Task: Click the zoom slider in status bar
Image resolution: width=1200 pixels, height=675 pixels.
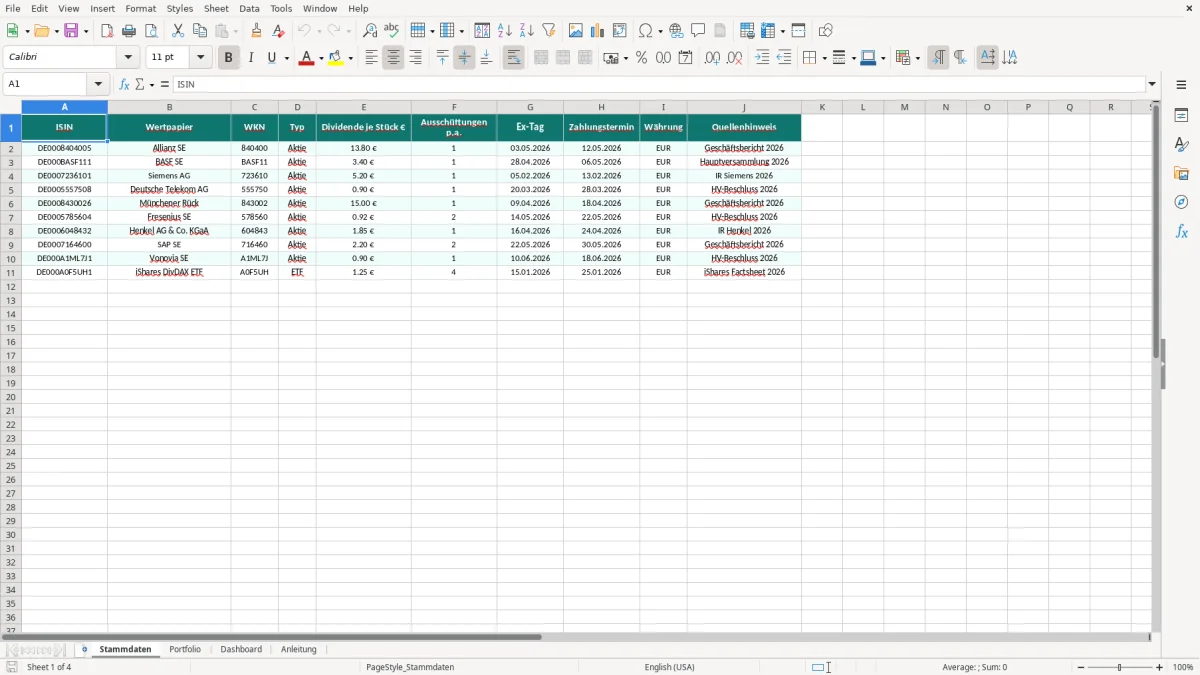Action: coord(1120,667)
